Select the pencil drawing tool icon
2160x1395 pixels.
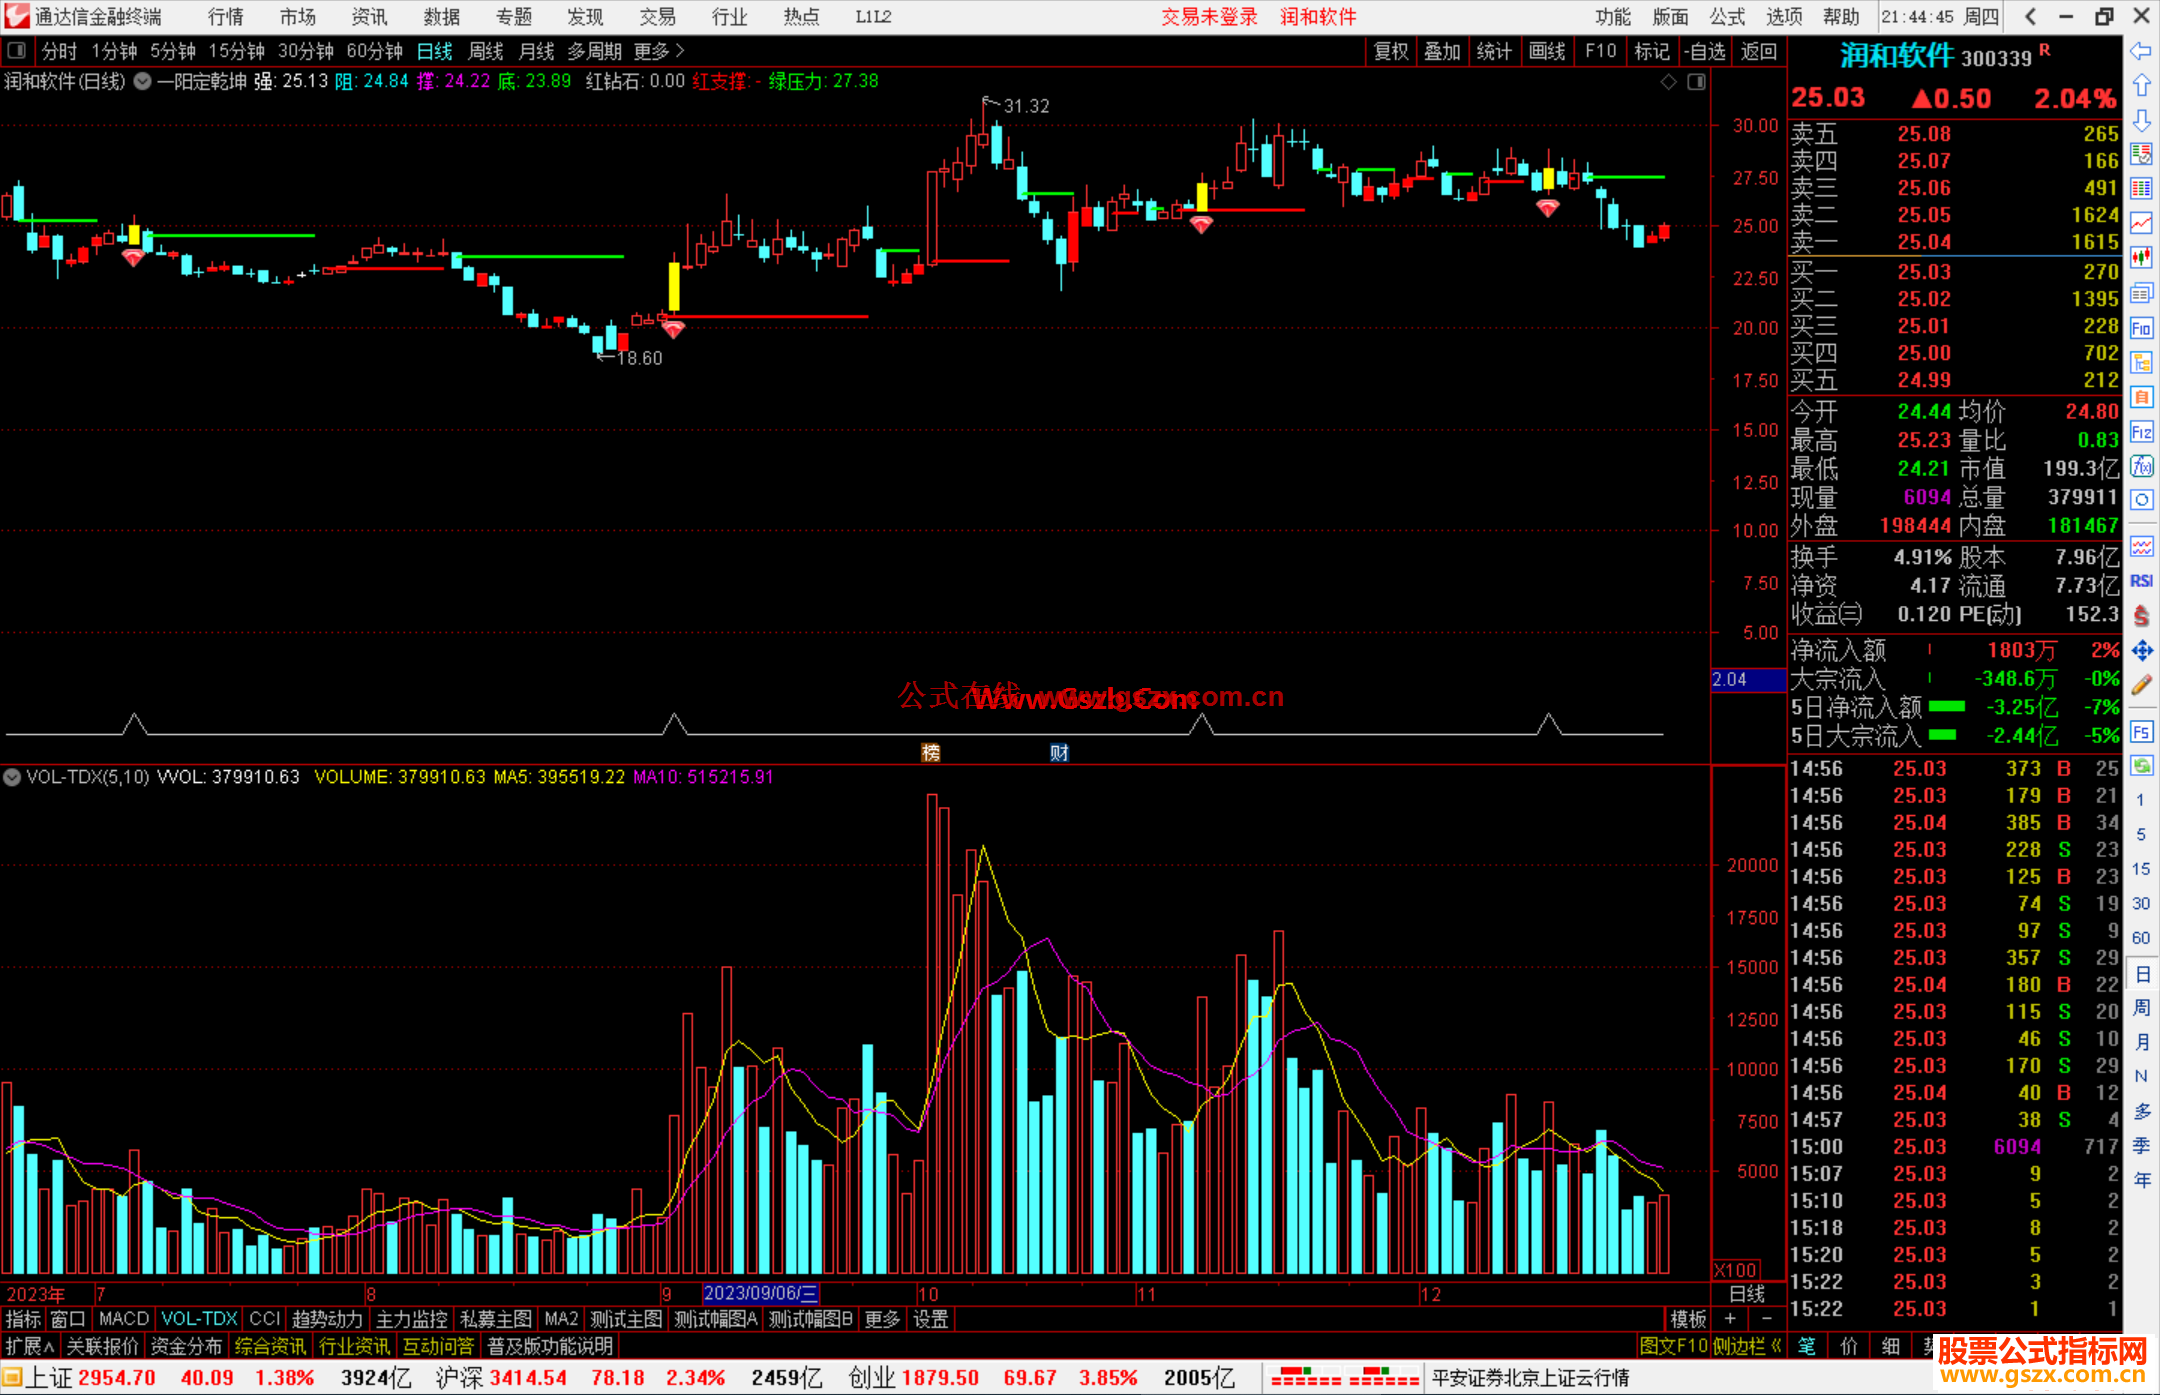tap(2141, 686)
